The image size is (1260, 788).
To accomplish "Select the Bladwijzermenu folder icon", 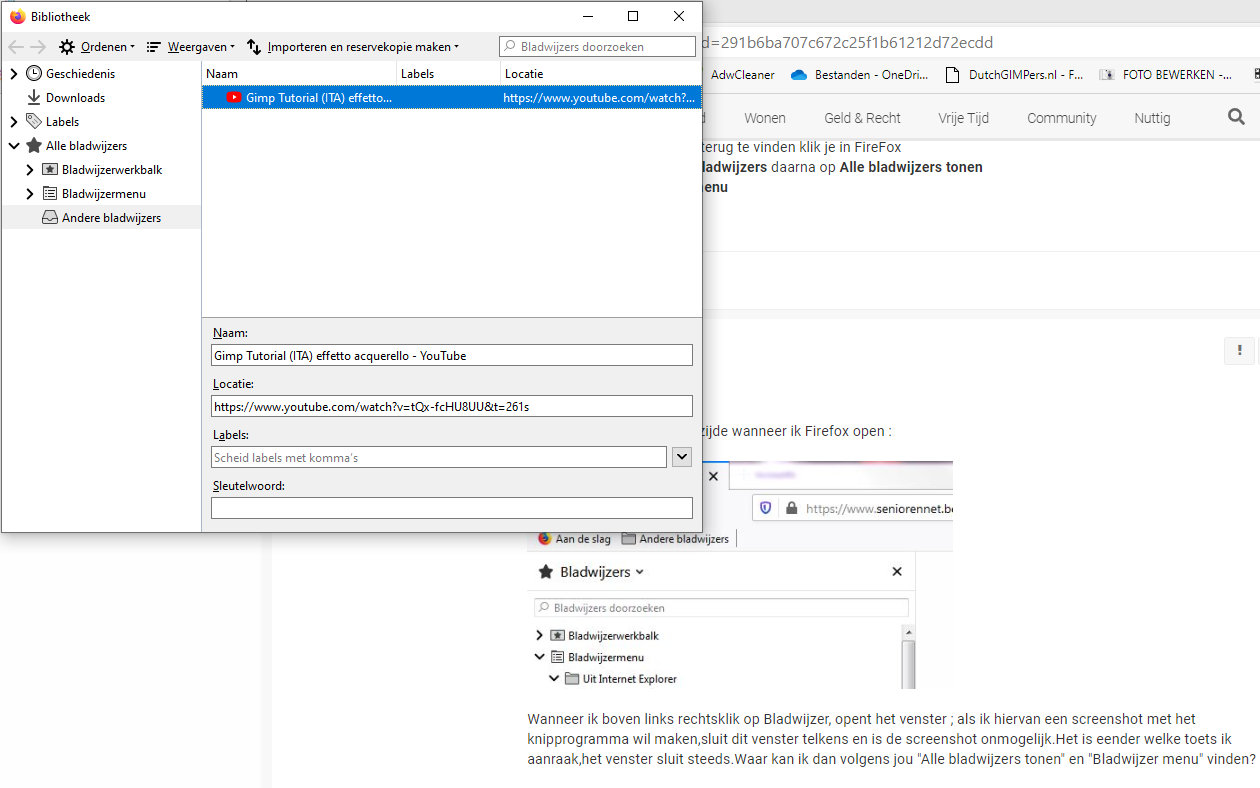I will click(50, 194).
